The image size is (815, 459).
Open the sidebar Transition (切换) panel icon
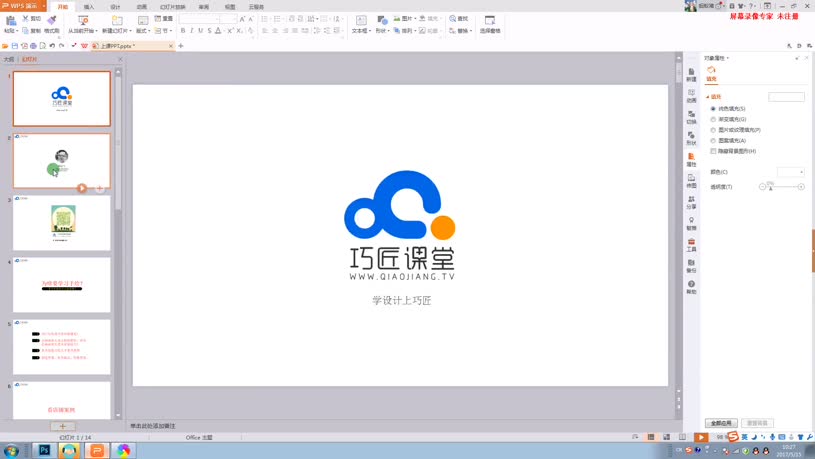(x=691, y=117)
